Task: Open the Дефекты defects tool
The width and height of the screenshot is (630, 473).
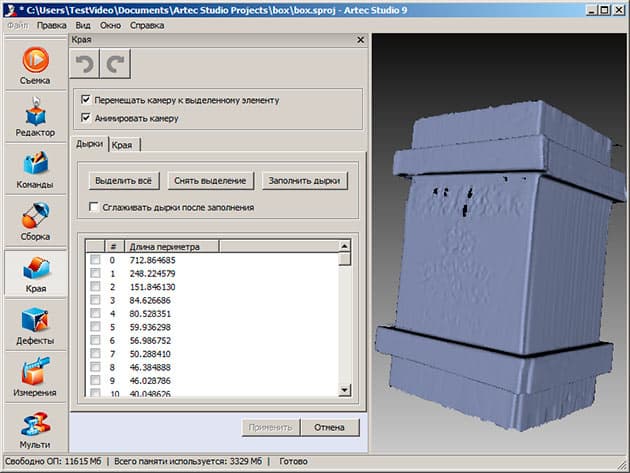Action: (x=35, y=325)
